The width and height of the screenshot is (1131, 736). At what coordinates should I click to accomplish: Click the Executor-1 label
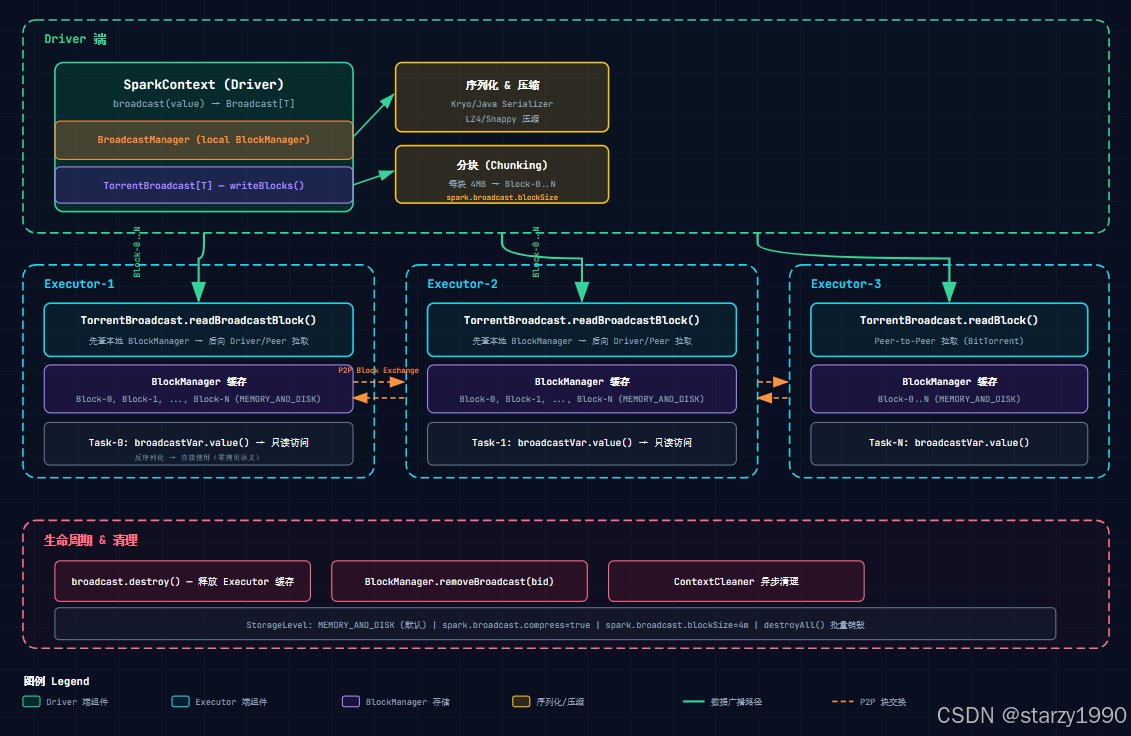pos(79,284)
